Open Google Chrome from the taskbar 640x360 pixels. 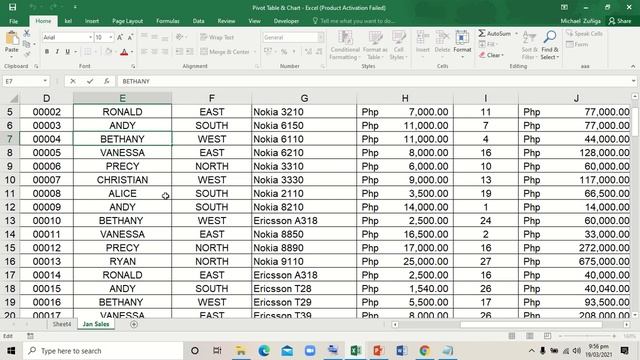click(x=424, y=351)
